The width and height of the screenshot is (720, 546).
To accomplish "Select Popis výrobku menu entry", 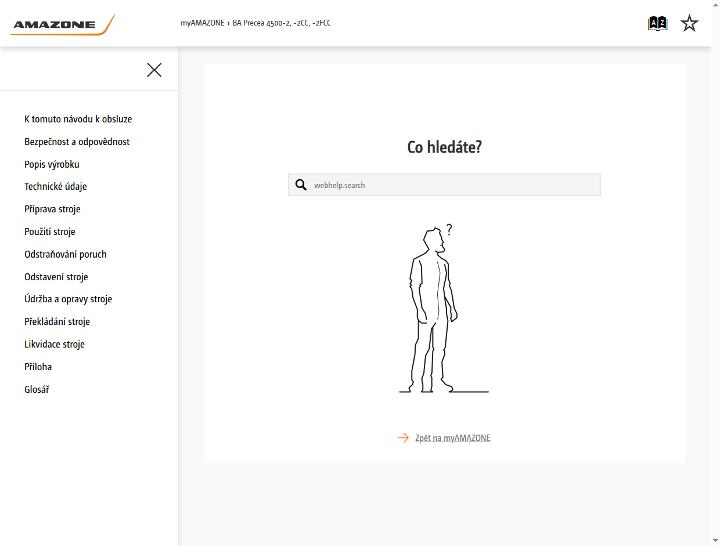I will [52, 164].
